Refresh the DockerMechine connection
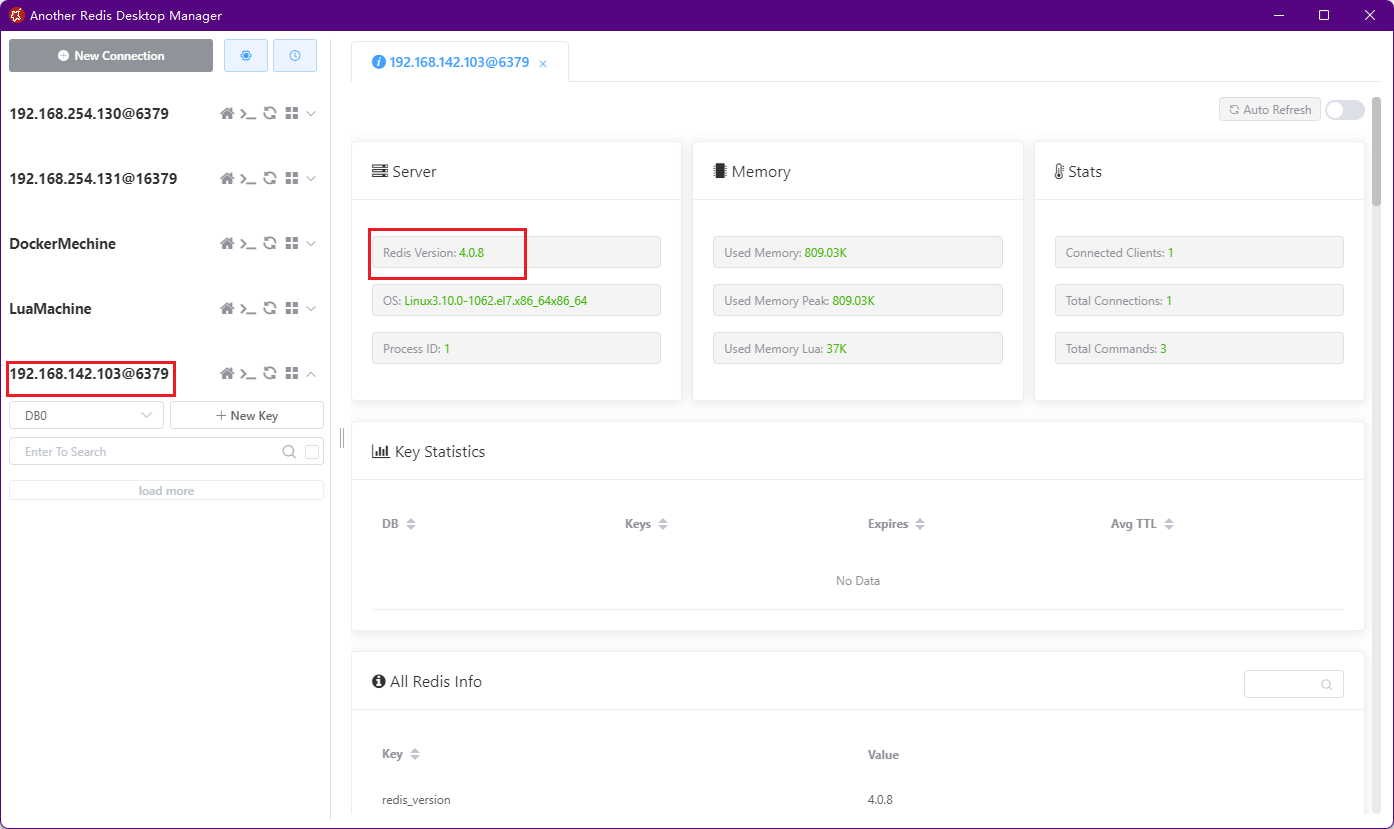The image size is (1394, 829). pyautogui.click(x=270, y=244)
